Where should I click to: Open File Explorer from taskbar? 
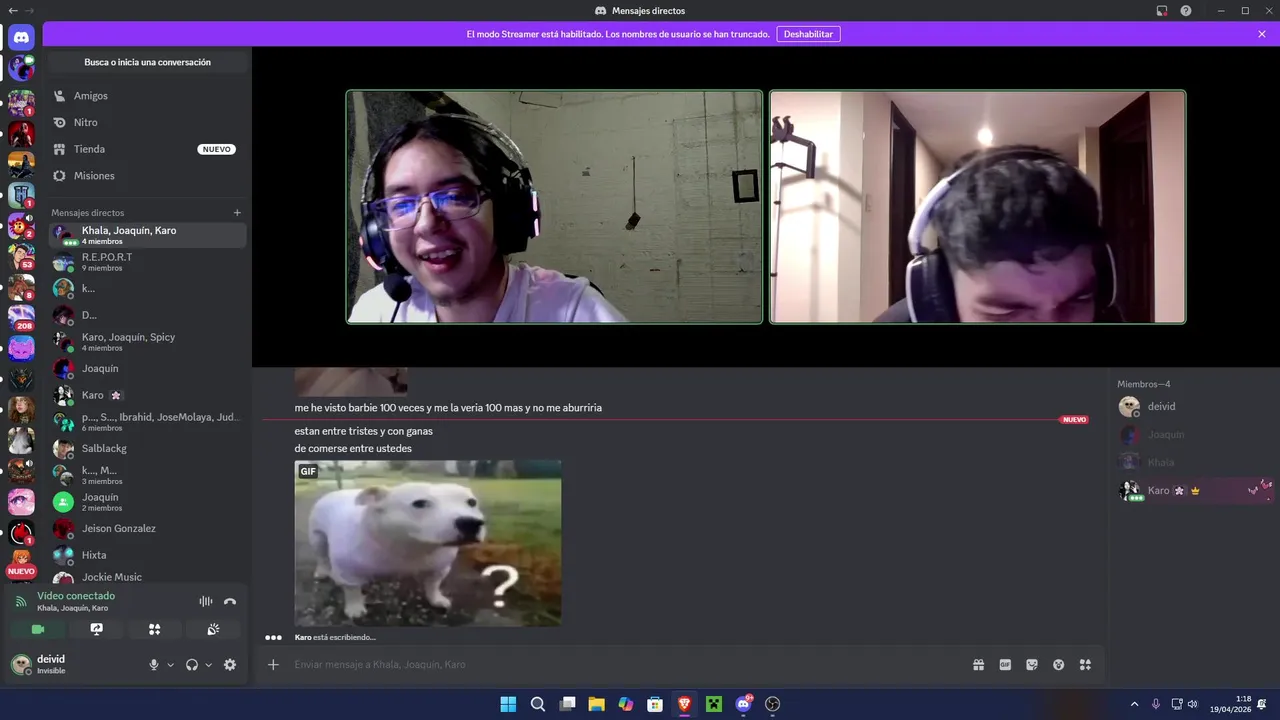(x=596, y=704)
